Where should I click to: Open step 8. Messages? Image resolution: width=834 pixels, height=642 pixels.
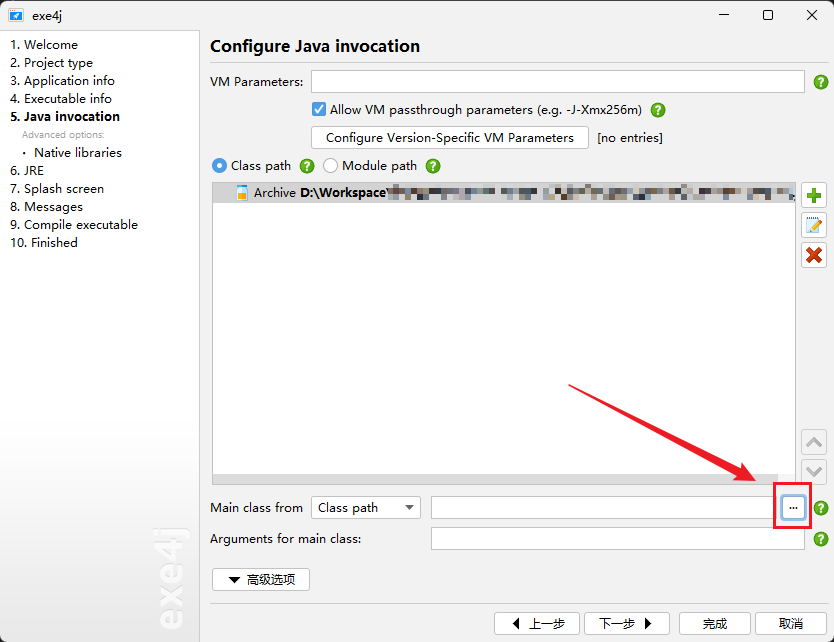[46, 207]
